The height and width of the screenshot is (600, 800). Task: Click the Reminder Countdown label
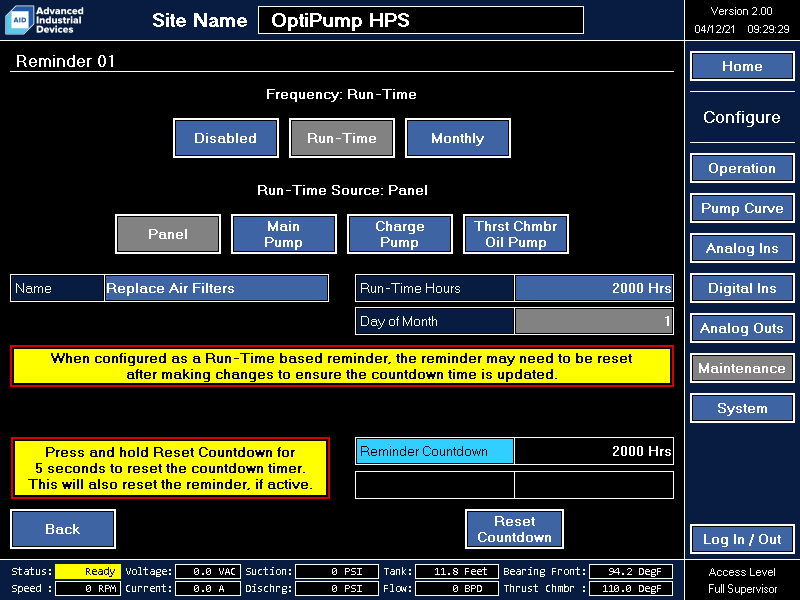(x=435, y=452)
